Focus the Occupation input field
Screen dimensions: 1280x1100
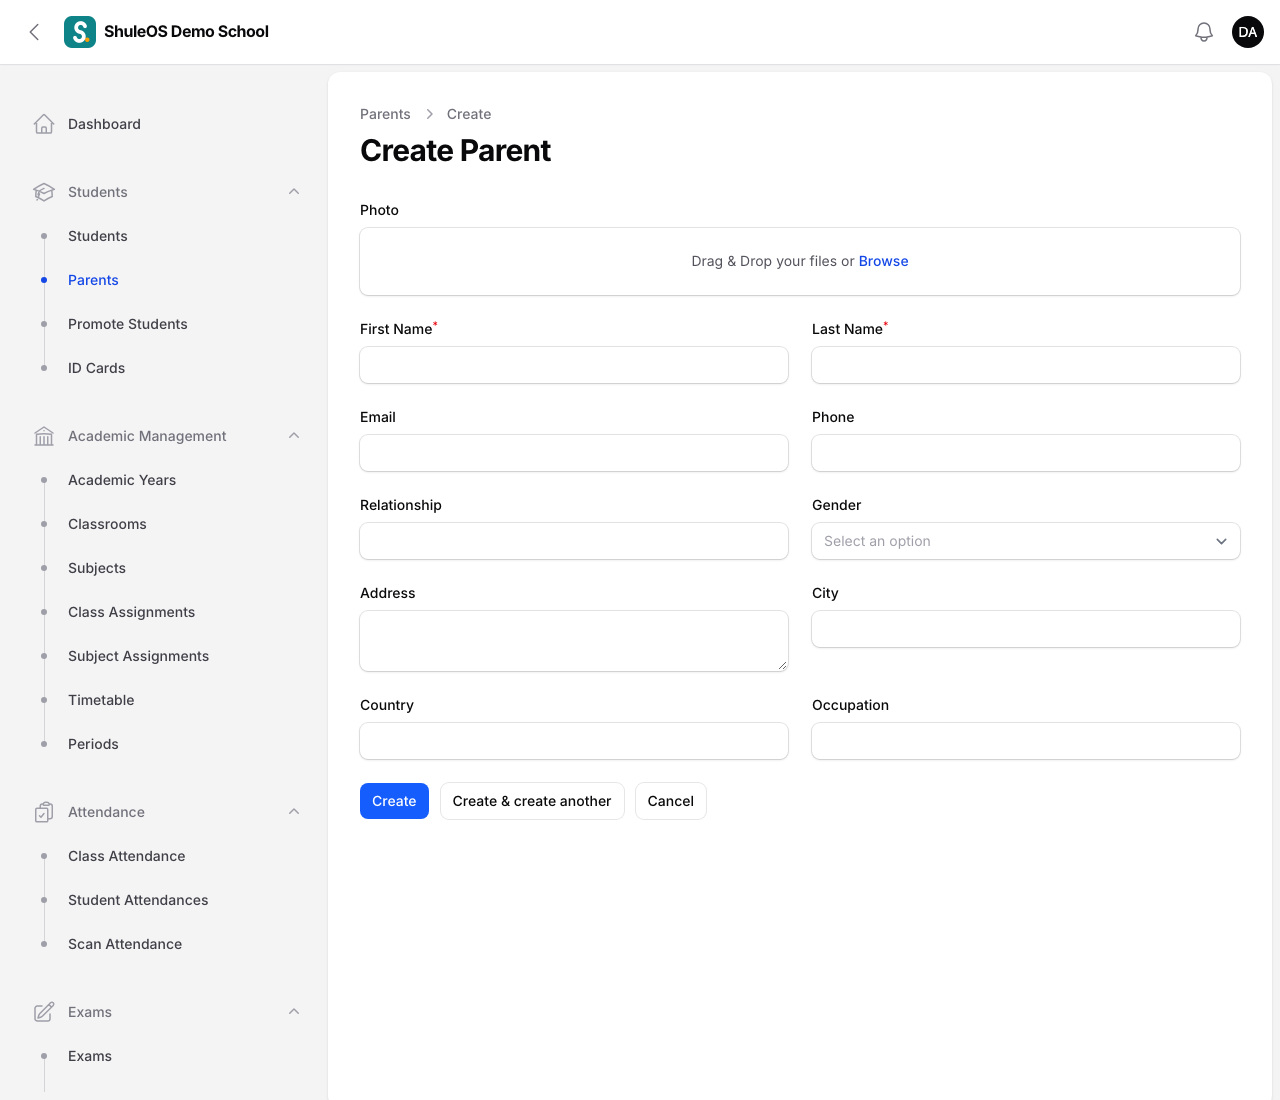click(x=1026, y=741)
